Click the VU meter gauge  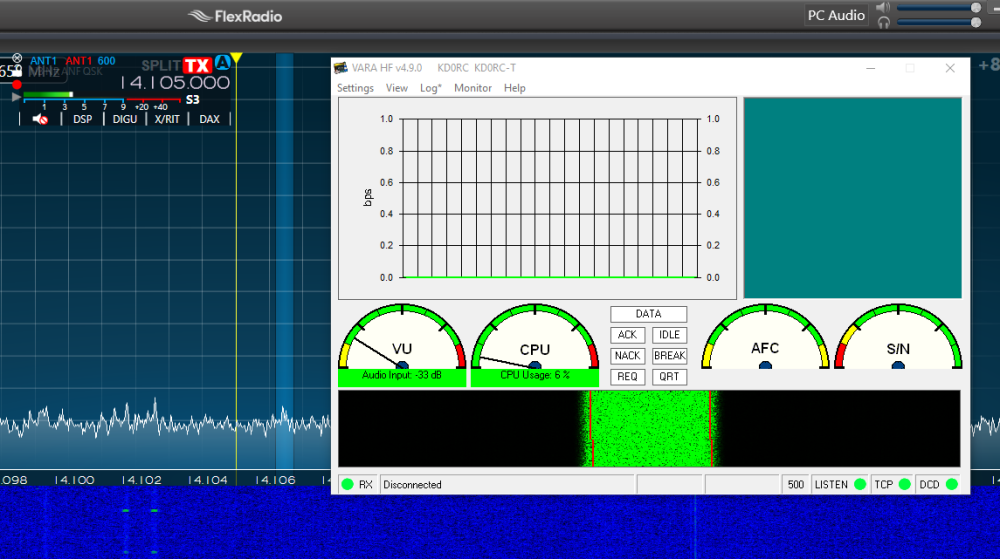402,337
